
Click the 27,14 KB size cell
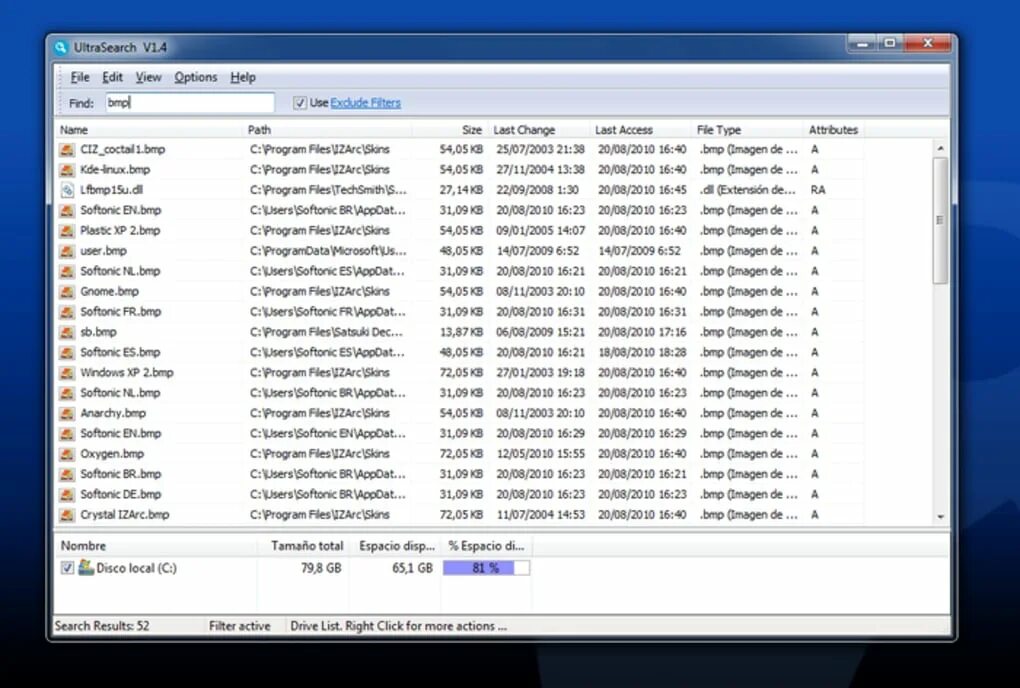click(461, 190)
